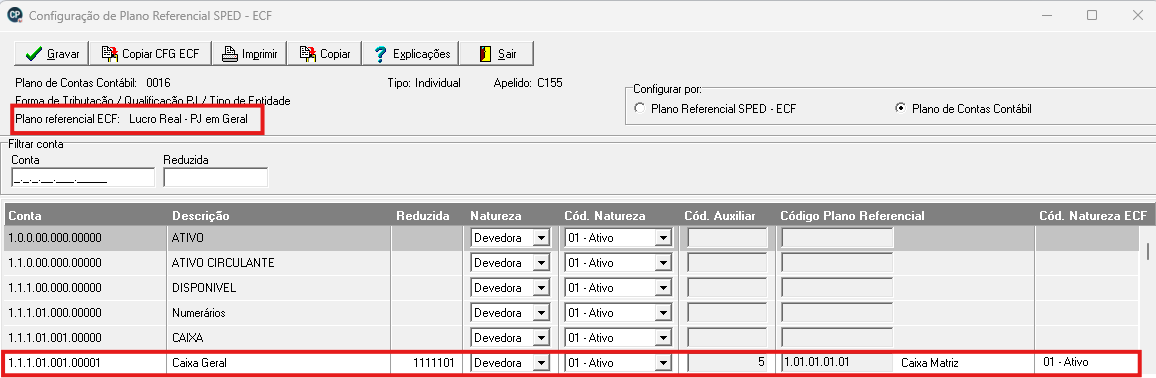Click Cód. Auxiliar field in Numerários row
The height and width of the screenshot is (378, 1156).
728,312
